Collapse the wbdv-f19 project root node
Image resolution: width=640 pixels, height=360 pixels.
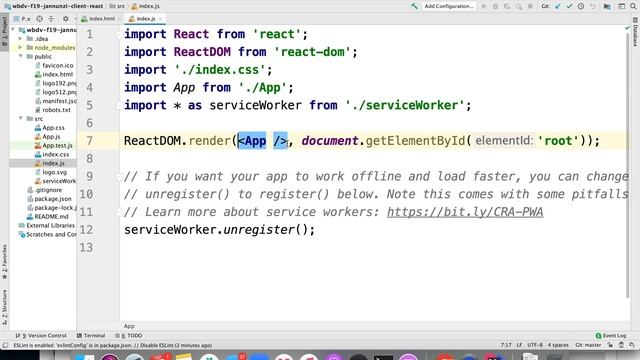coord(13,30)
